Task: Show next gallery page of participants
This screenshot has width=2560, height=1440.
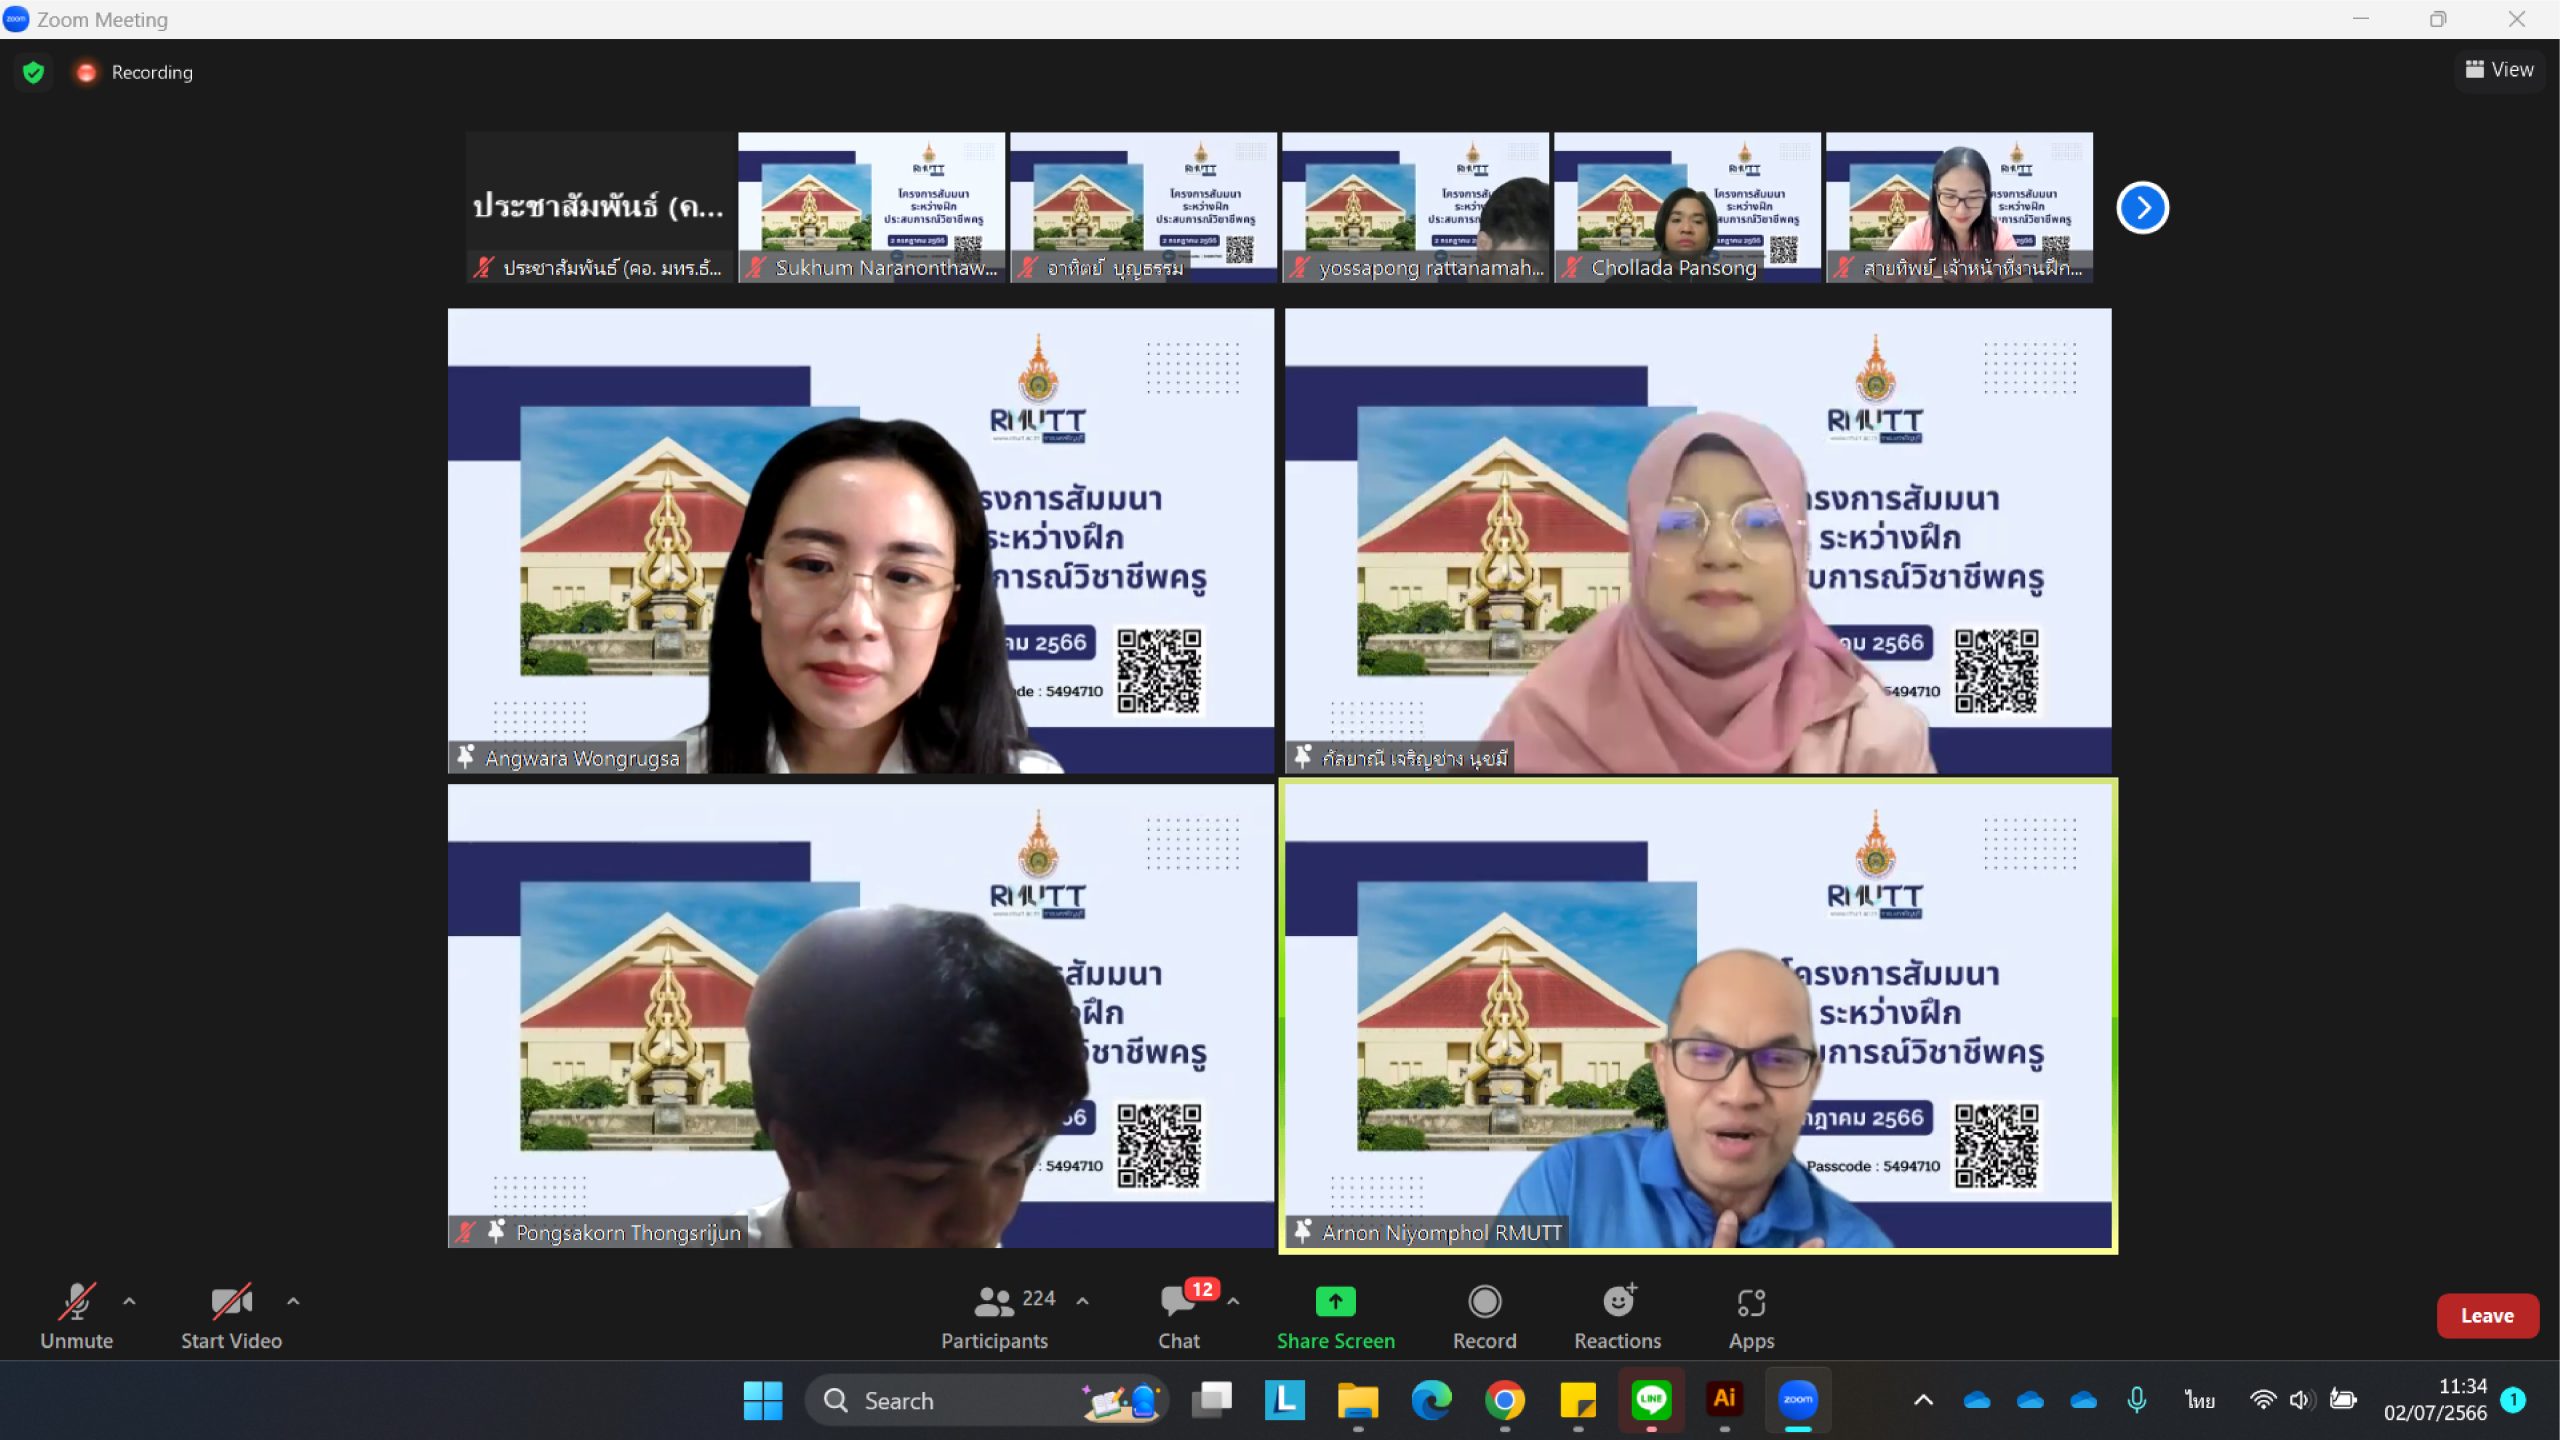Action: point(2142,208)
